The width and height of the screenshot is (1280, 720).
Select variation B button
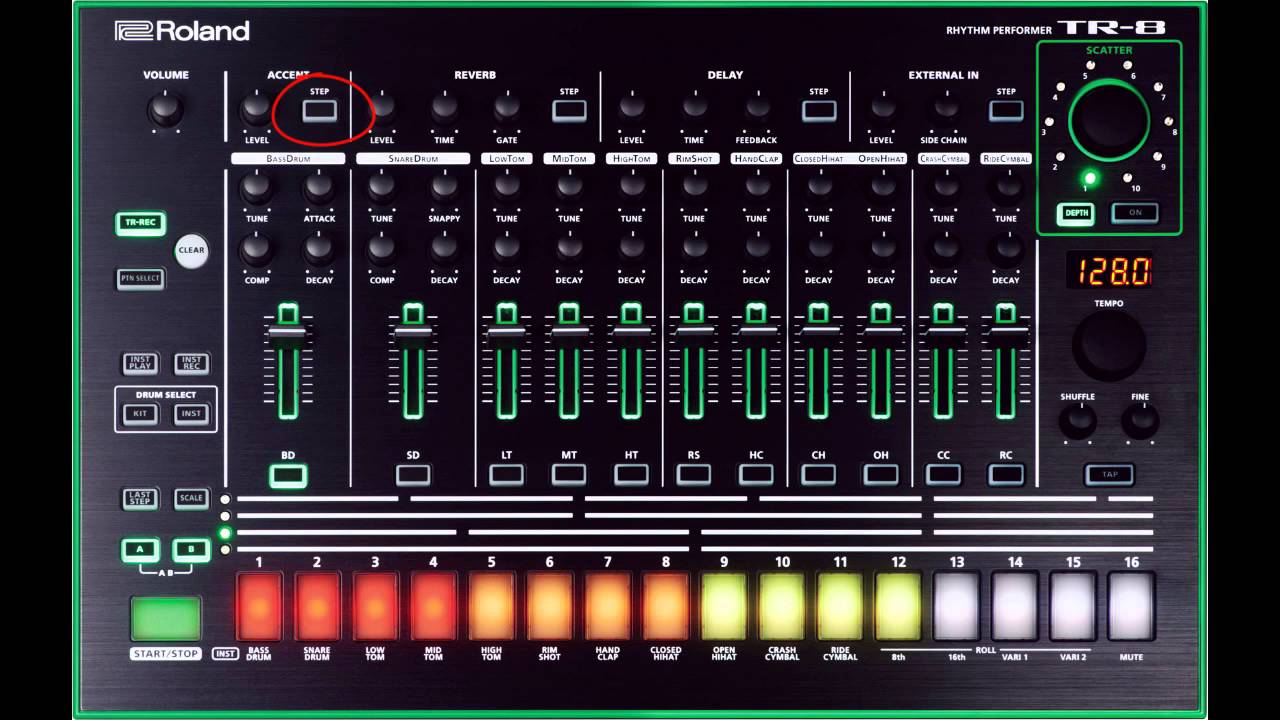point(191,549)
